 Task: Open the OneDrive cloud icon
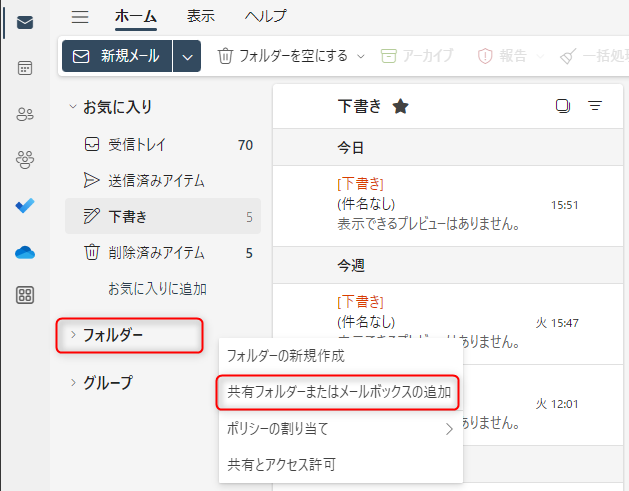(25, 251)
